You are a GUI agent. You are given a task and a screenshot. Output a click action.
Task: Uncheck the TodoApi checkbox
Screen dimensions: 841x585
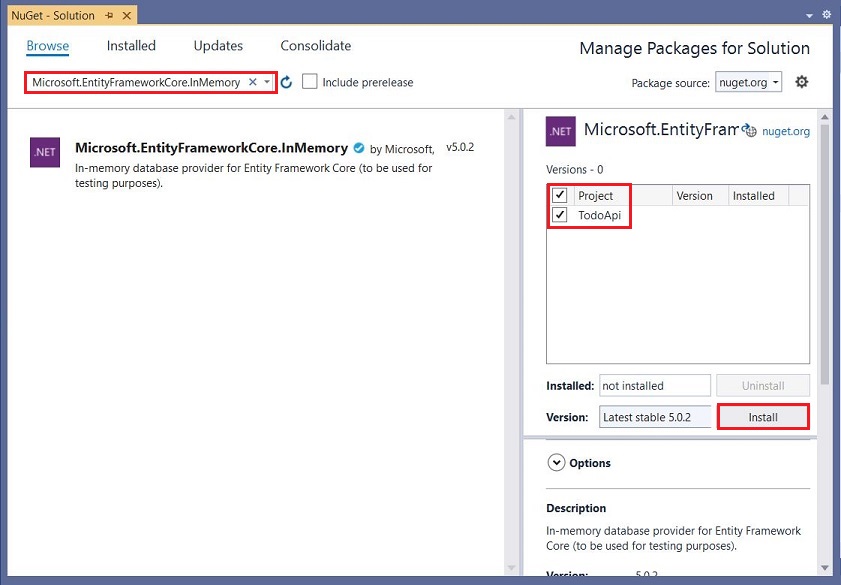click(560, 214)
